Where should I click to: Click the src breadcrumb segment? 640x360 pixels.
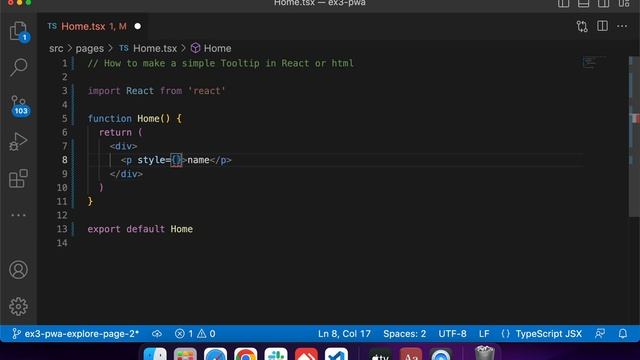tap(56, 49)
